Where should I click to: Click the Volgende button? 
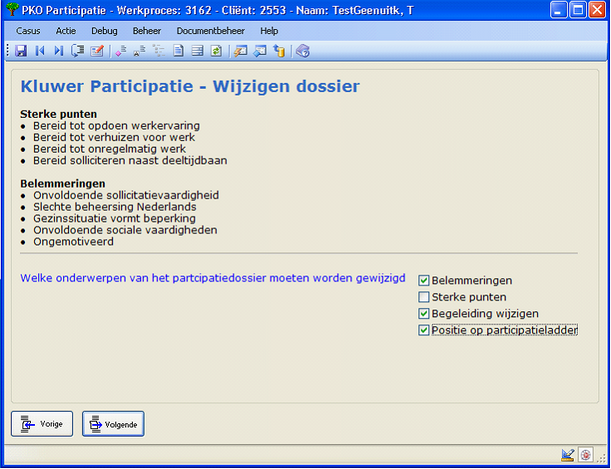point(113,424)
